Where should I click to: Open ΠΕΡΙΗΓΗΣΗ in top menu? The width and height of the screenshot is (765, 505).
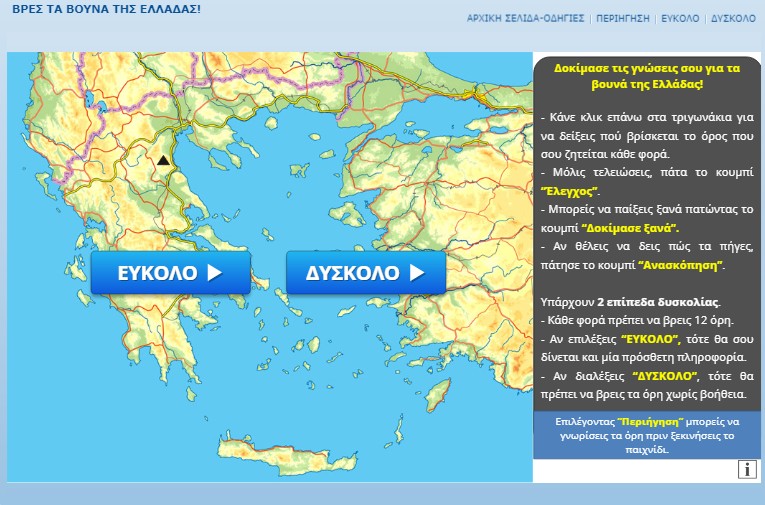pyautogui.click(x=623, y=19)
